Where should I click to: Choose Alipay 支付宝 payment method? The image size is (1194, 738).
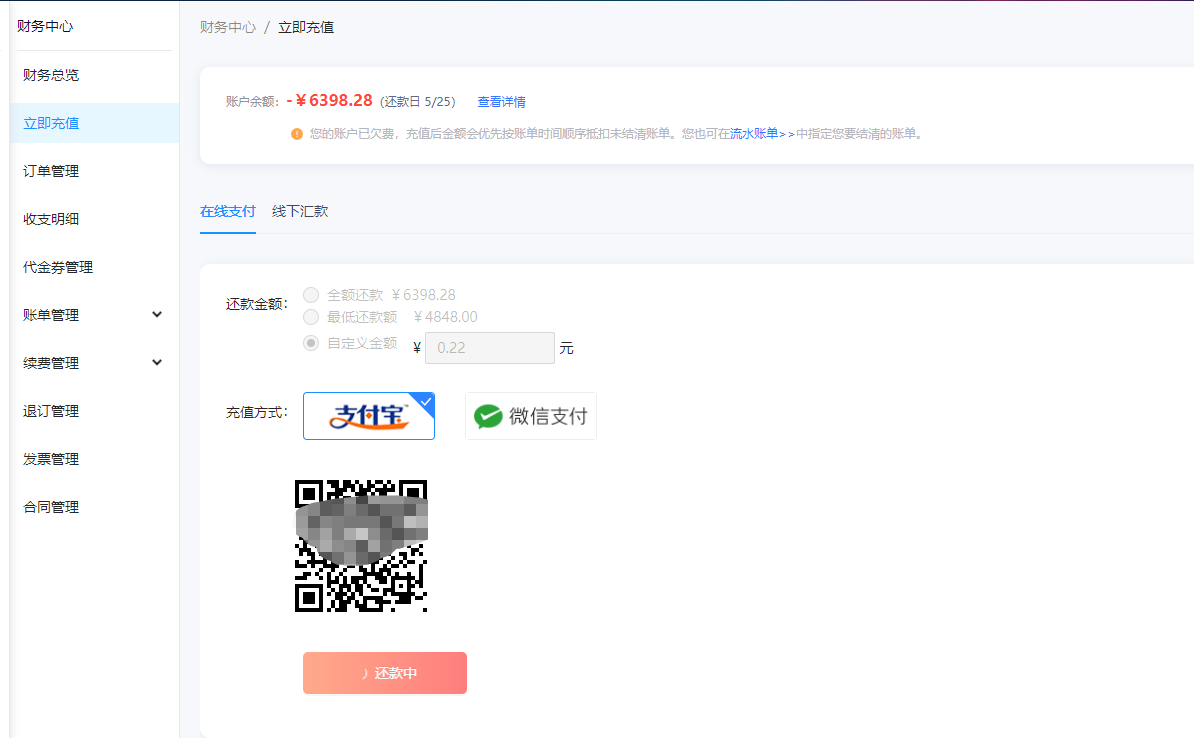point(369,416)
